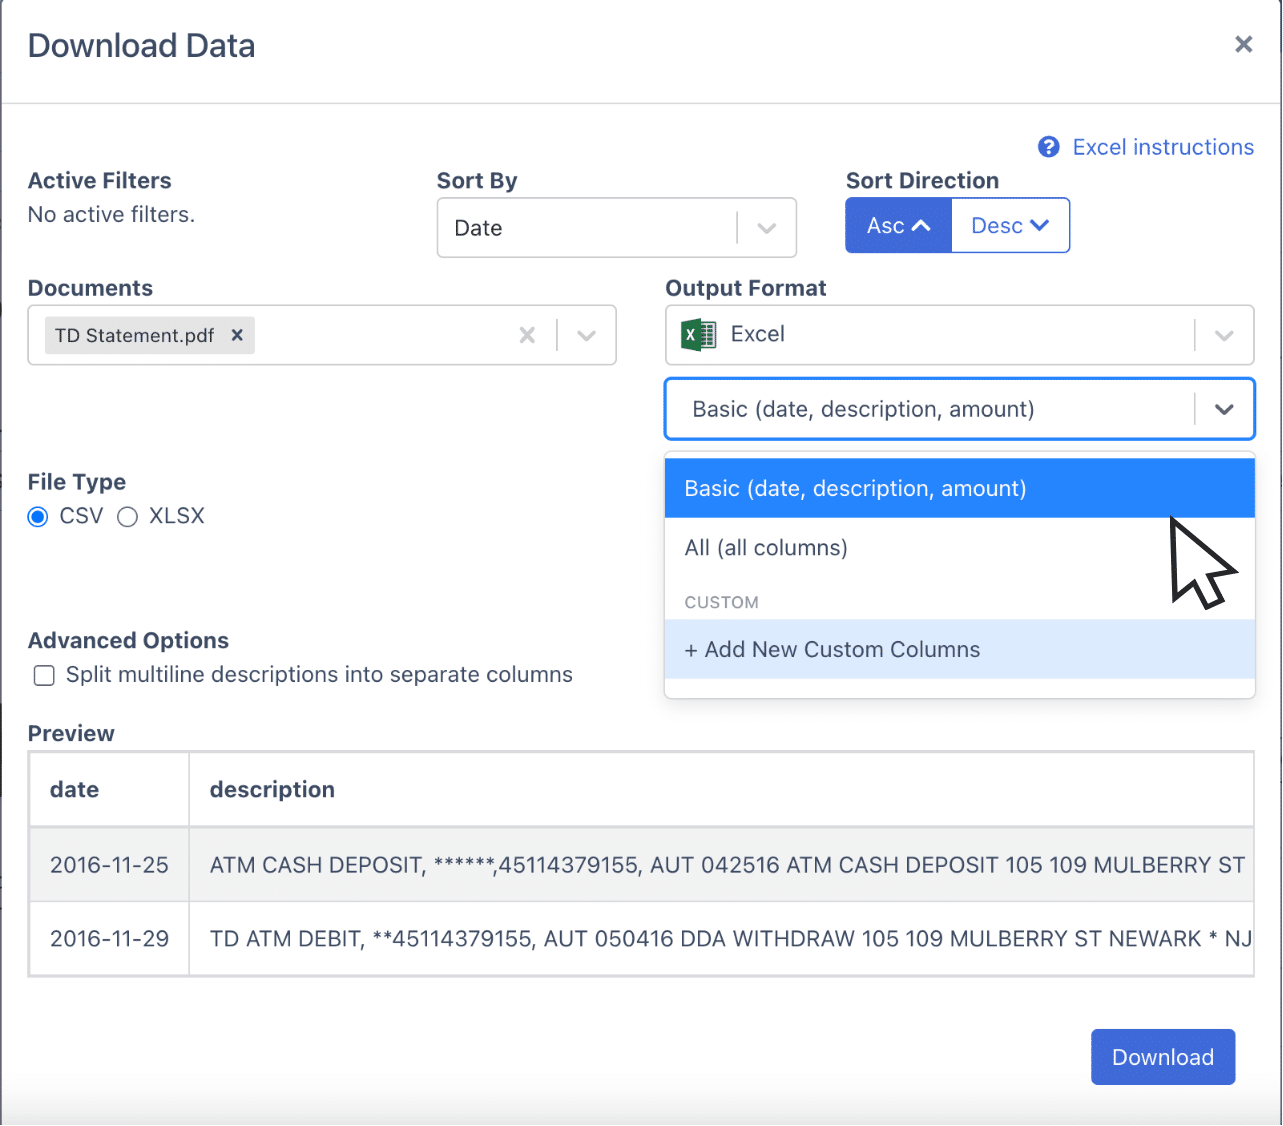Screen dimensions: 1283x1126
Task: Click the Download button
Action: (x=1163, y=1057)
